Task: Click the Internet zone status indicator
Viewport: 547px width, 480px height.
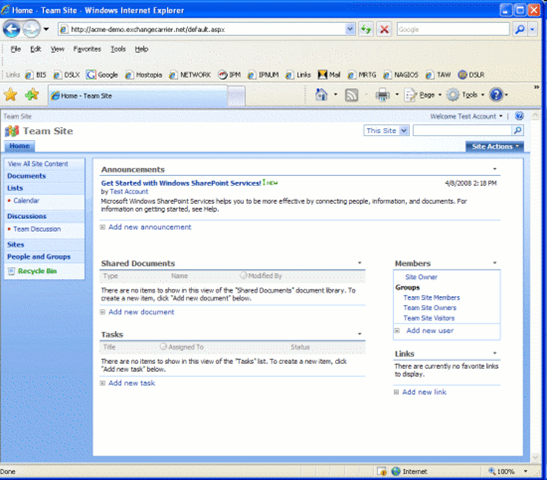Action: tap(409, 471)
